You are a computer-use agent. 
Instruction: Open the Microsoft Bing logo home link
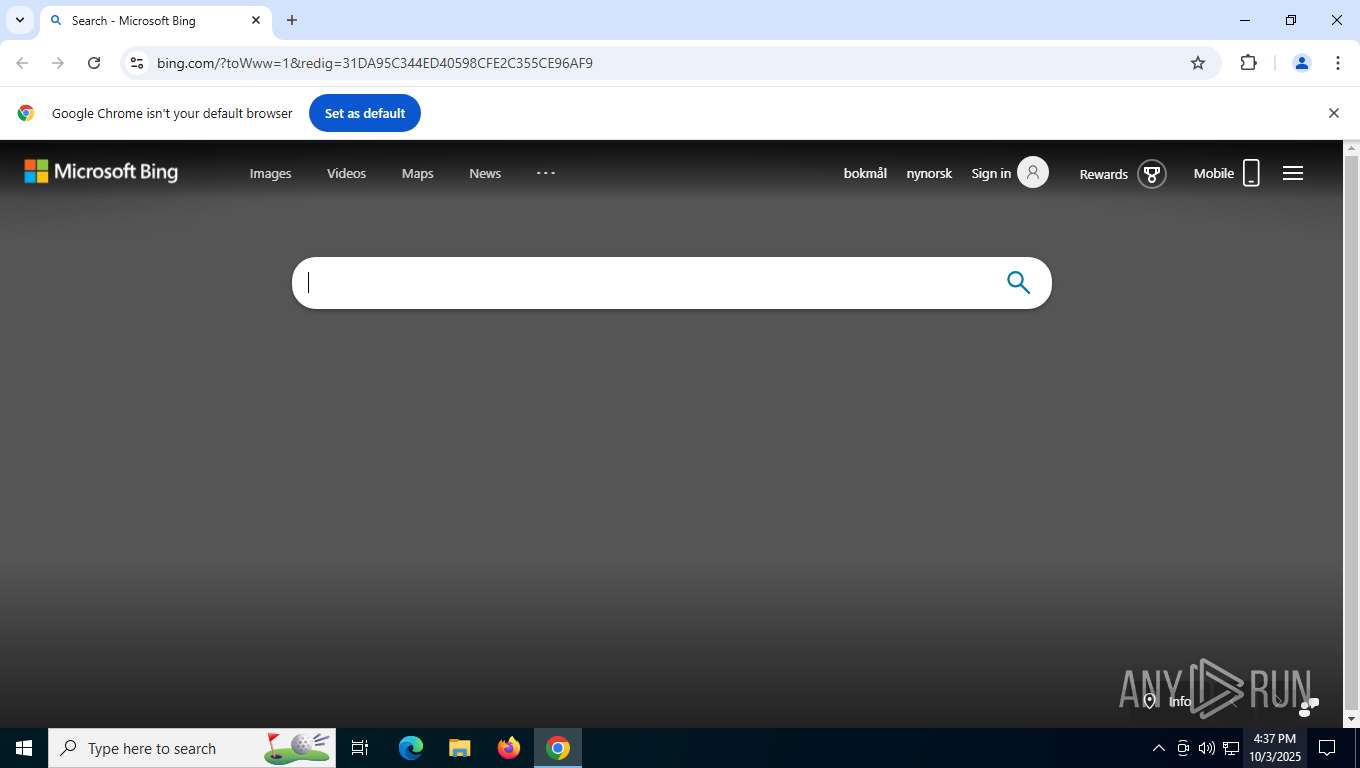(x=101, y=172)
